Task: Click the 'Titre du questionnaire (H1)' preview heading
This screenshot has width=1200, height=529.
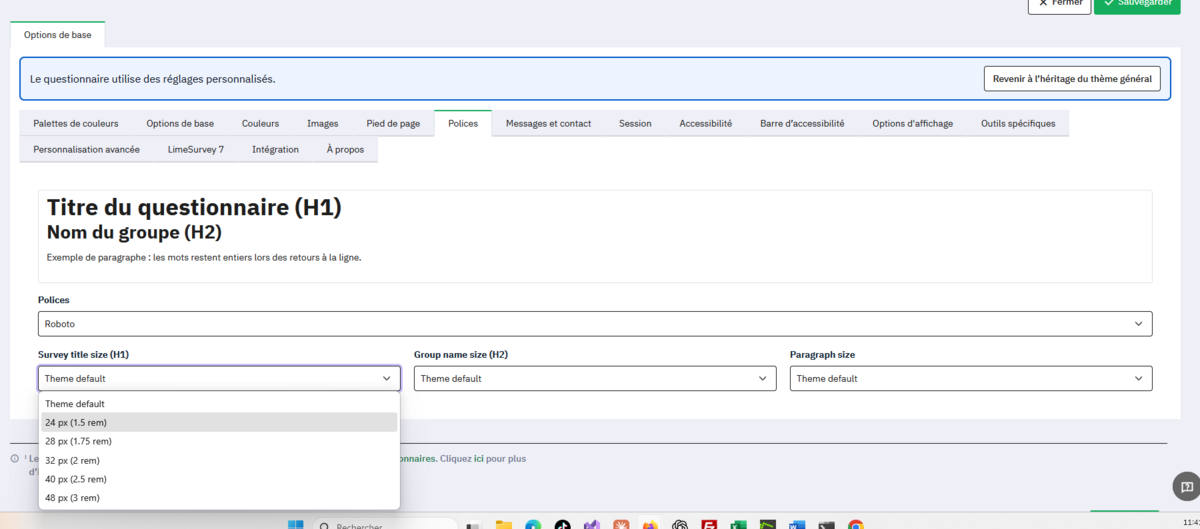Action: tap(194, 207)
